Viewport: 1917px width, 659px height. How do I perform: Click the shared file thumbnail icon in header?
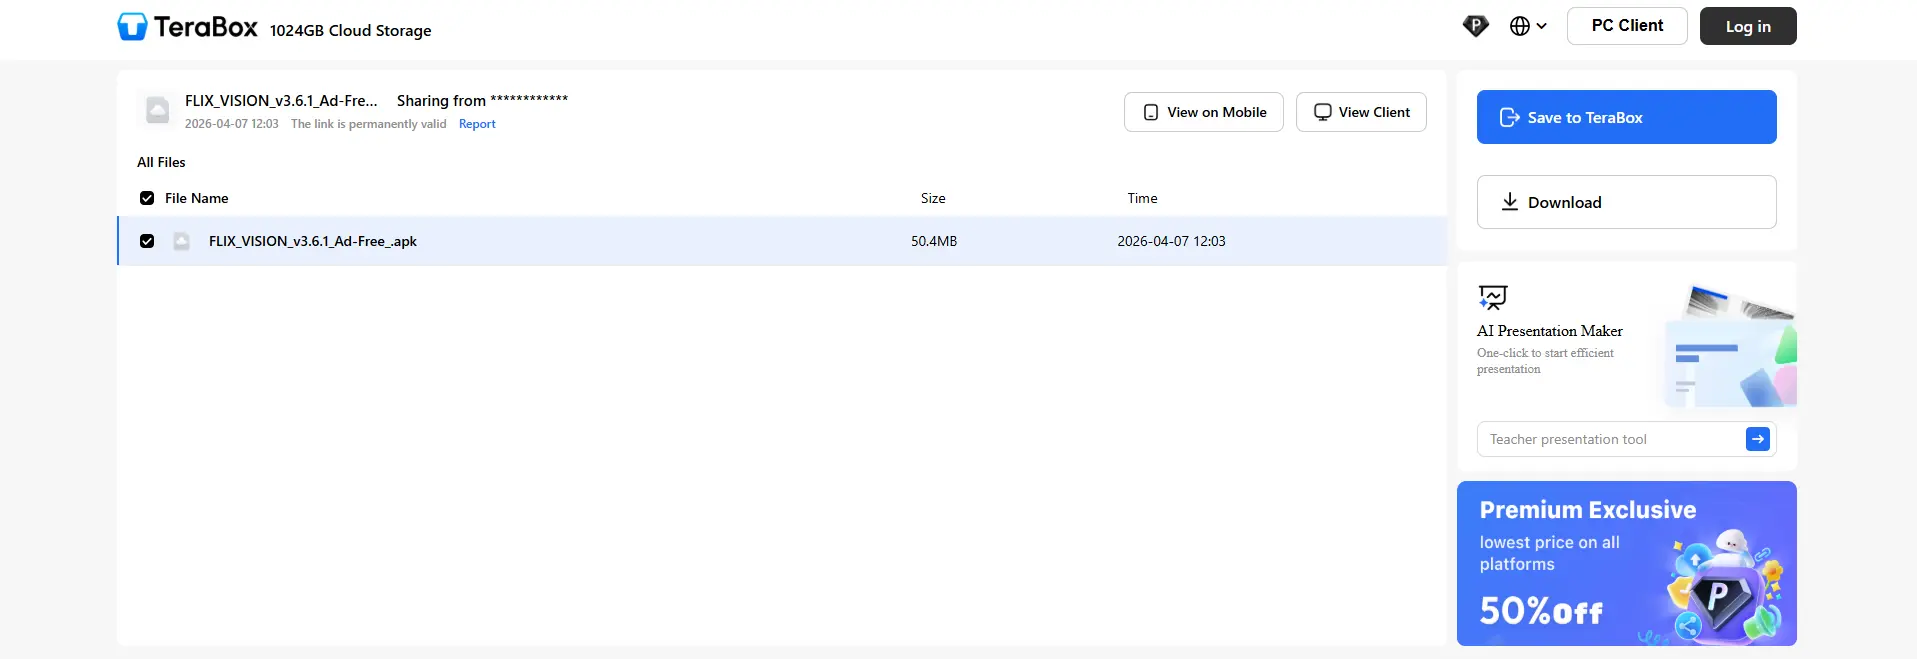(157, 110)
